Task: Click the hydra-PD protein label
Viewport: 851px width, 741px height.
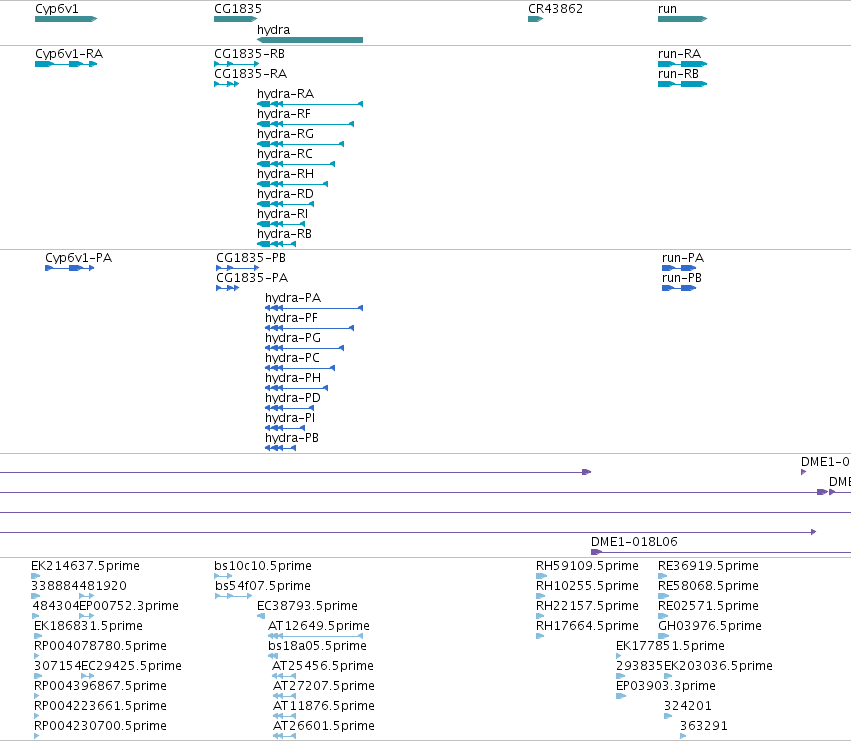Action: pos(293,398)
